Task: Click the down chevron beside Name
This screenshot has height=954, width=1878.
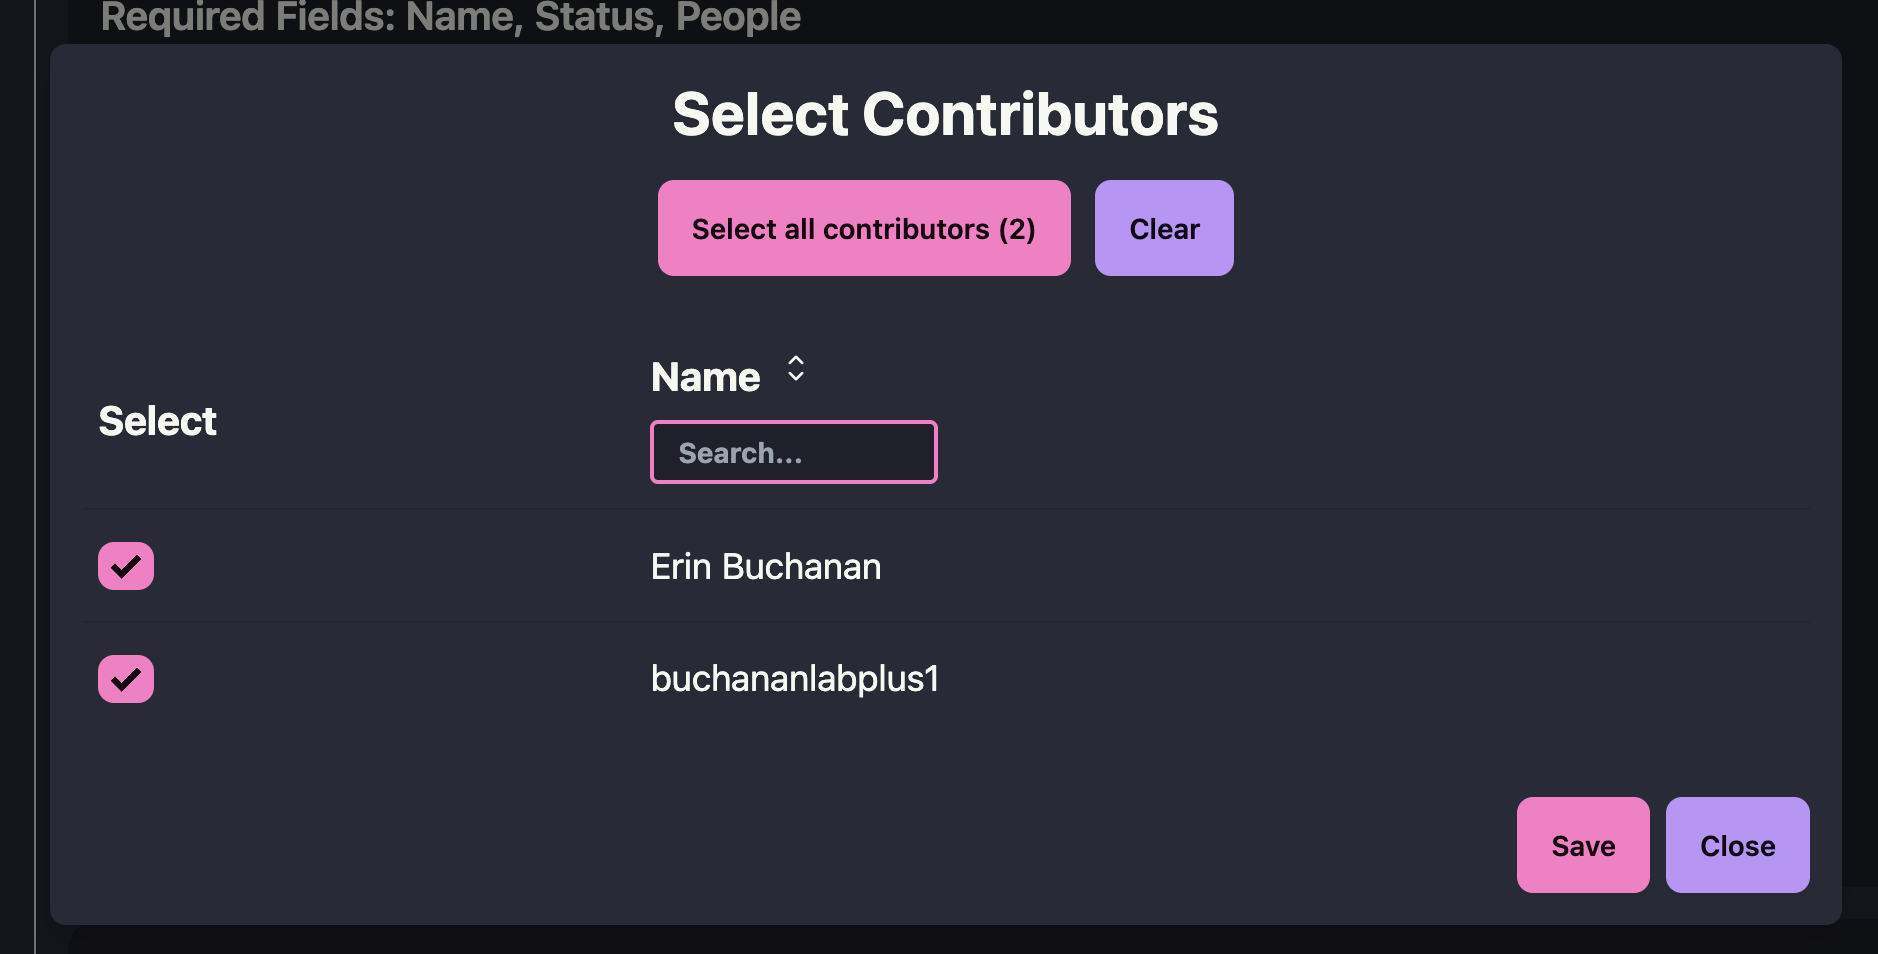Action: tap(796, 378)
